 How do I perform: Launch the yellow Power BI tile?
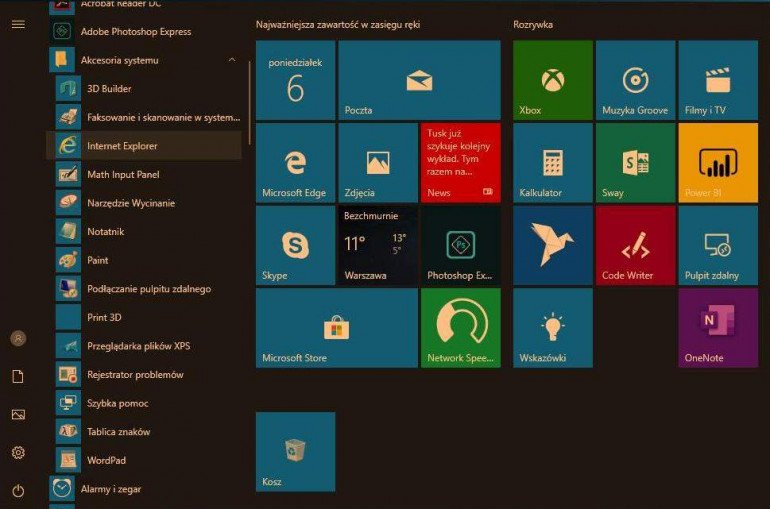click(x=718, y=162)
